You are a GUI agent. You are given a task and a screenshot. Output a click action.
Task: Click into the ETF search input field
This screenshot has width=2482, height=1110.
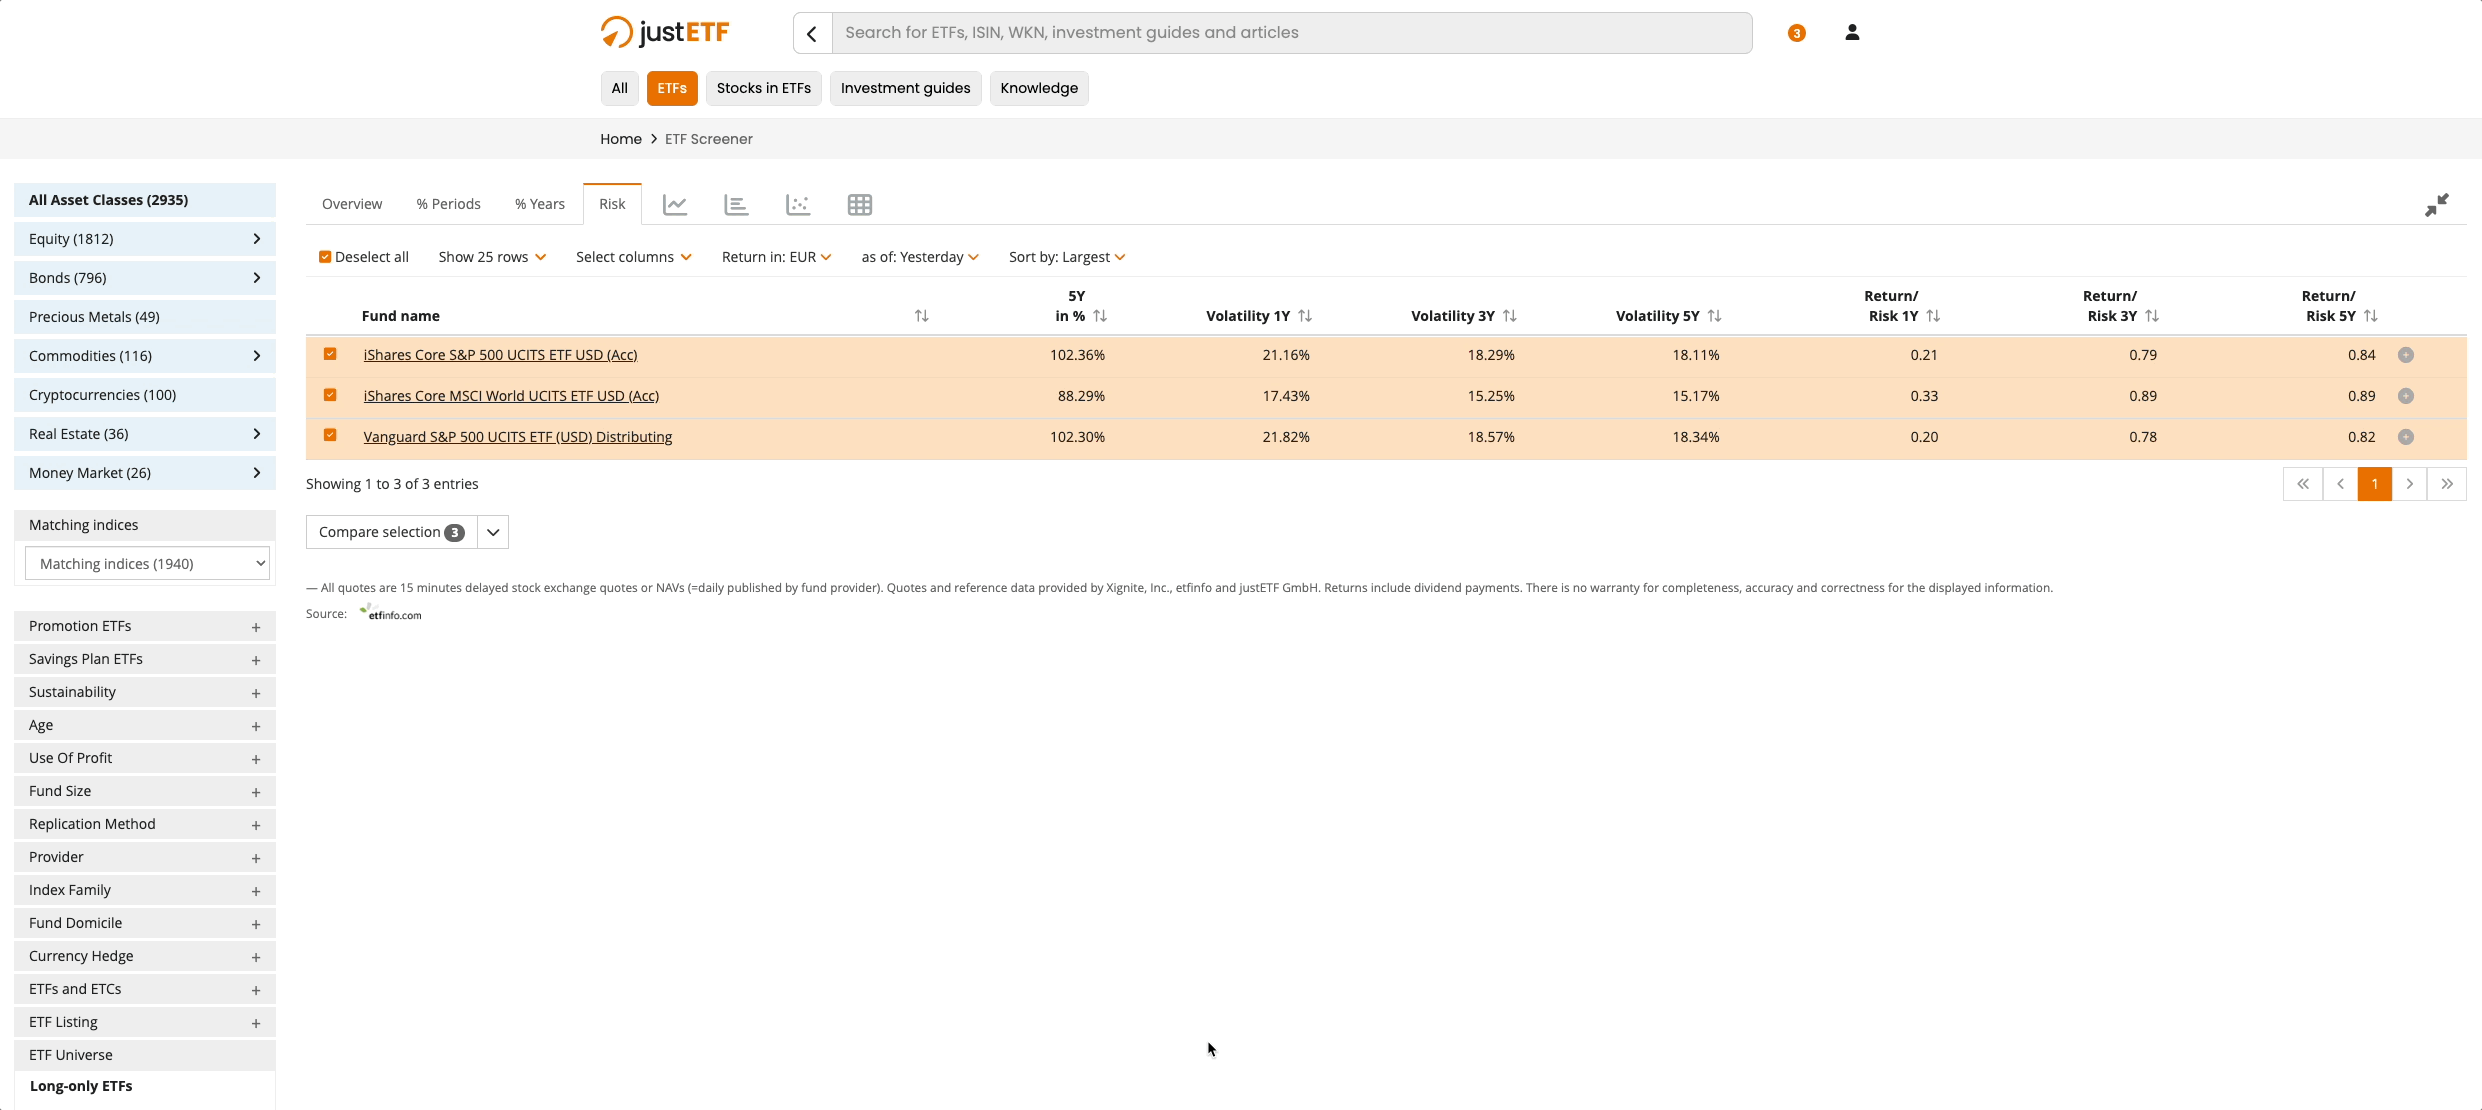coord(1290,33)
